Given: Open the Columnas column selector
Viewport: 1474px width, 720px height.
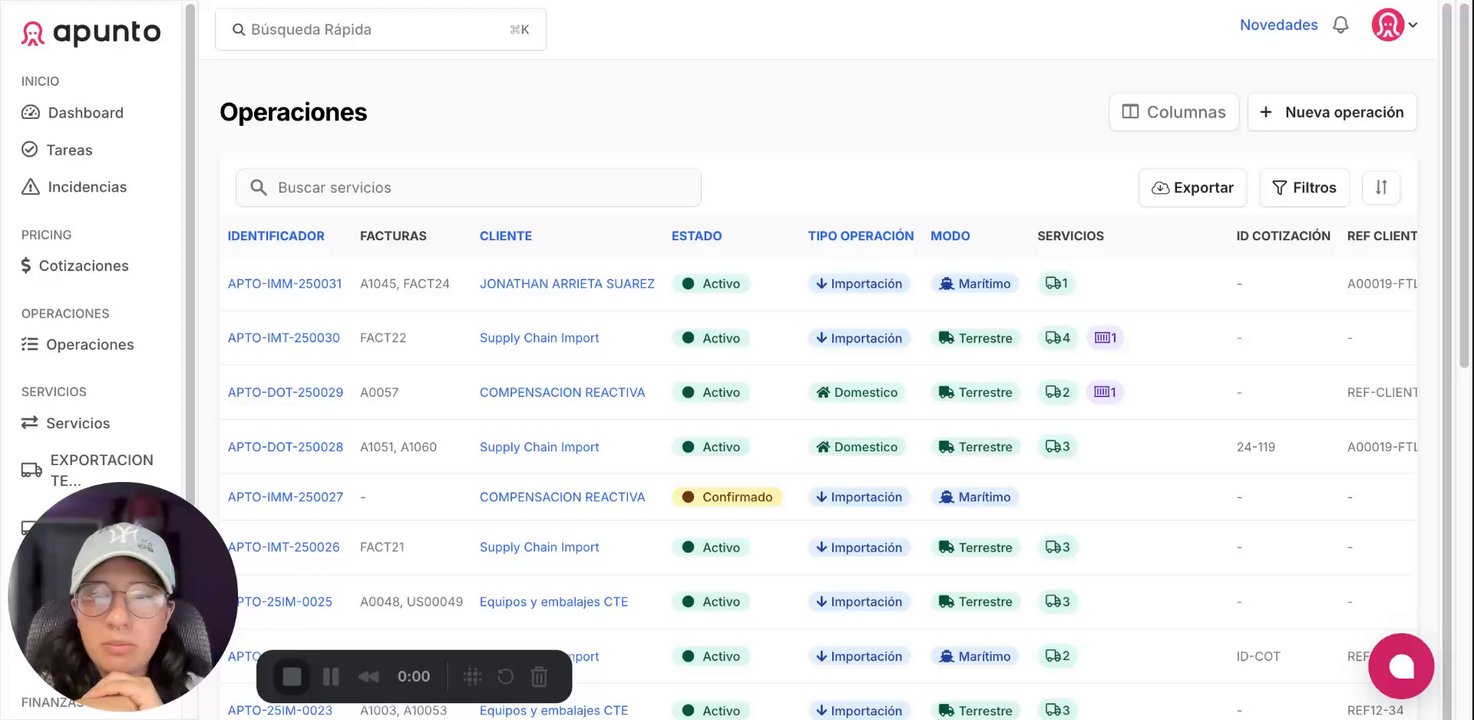Looking at the screenshot, I should (x=1174, y=112).
